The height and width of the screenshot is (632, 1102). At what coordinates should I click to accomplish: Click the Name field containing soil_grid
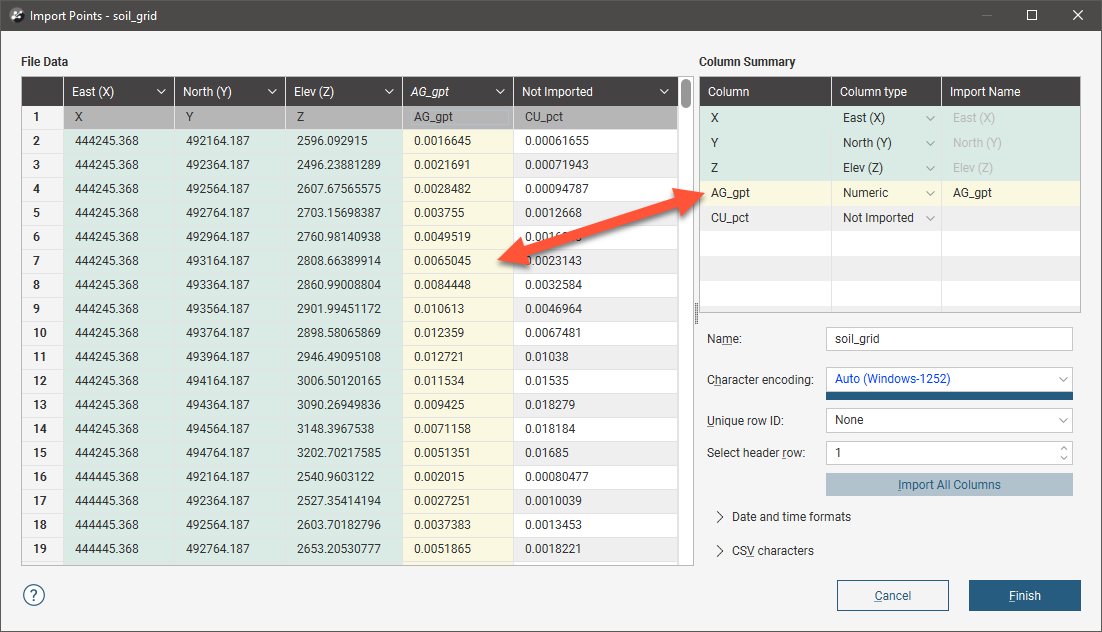tap(948, 339)
